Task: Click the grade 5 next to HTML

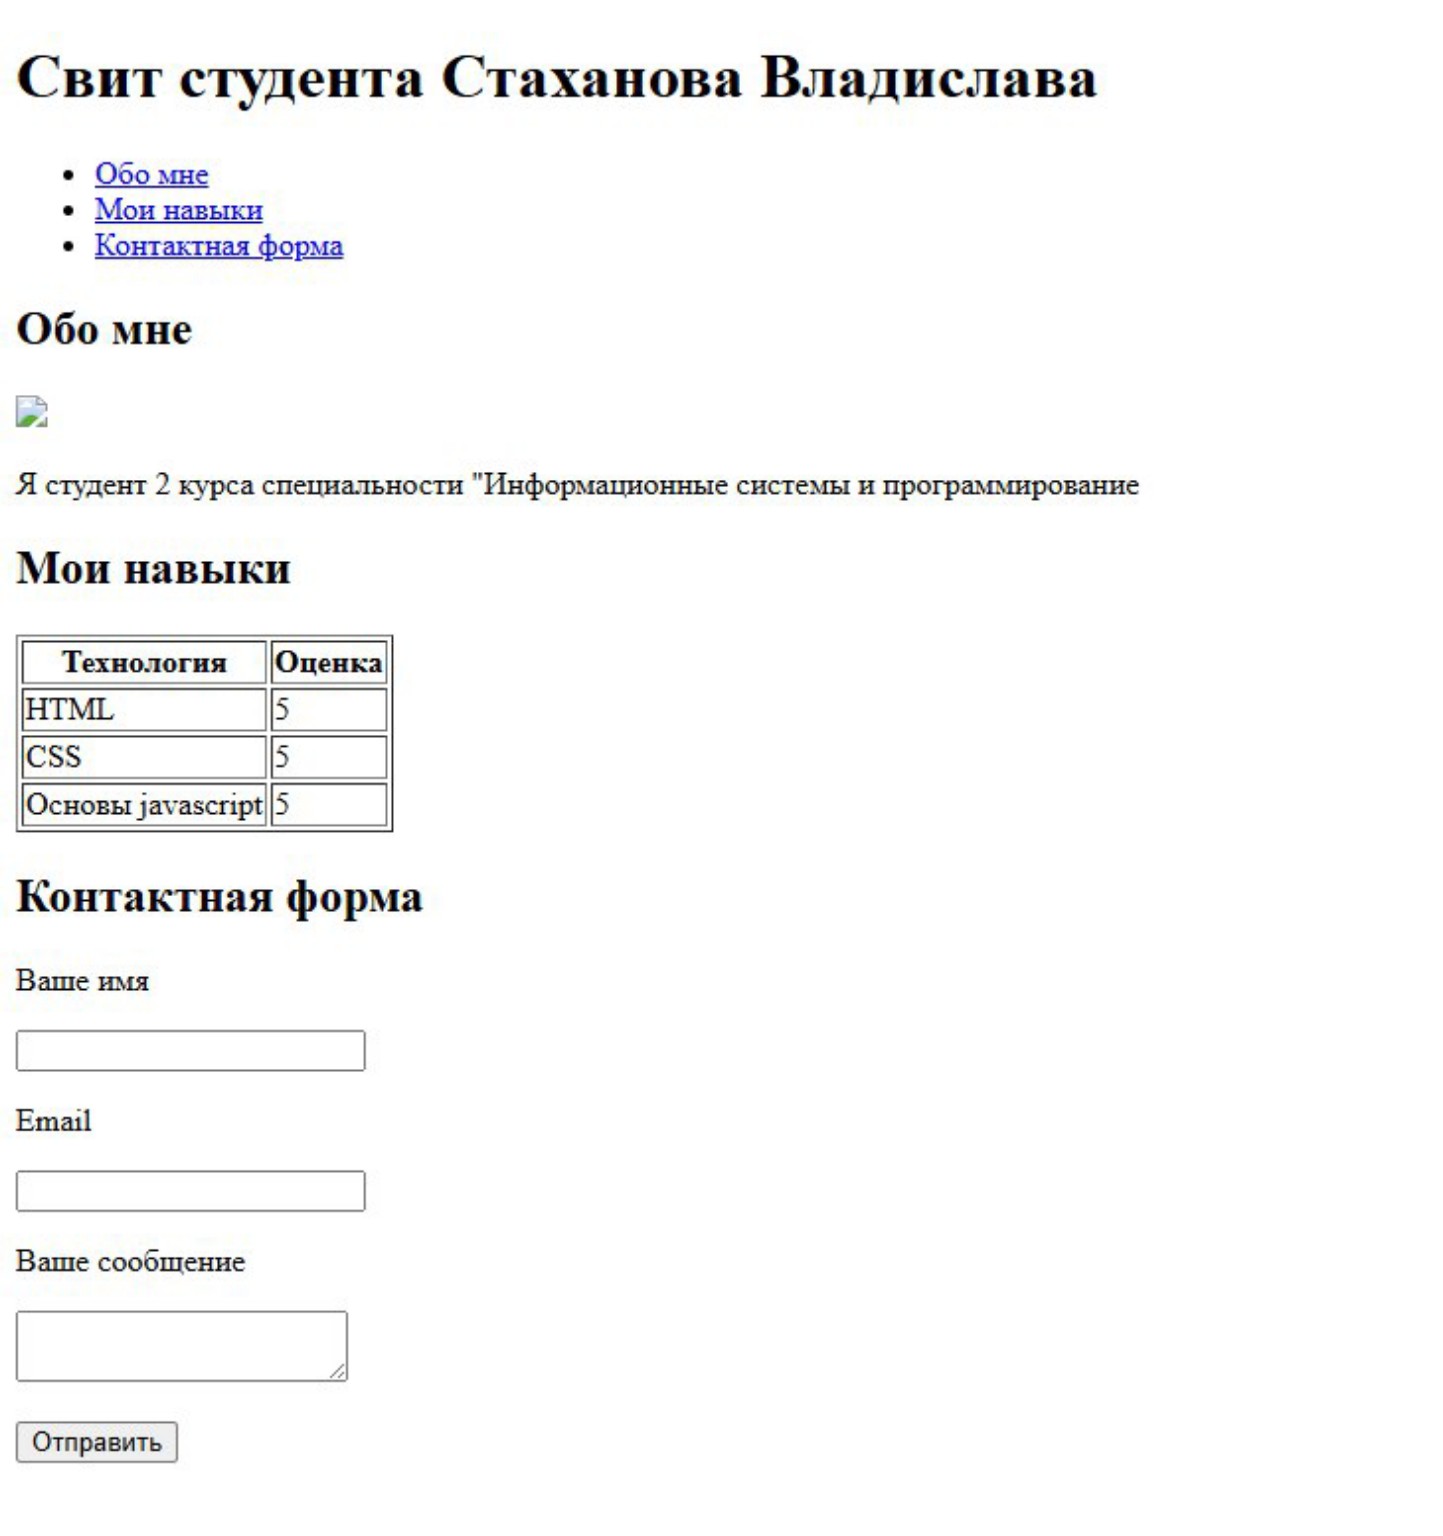Action: (x=330, y=710)
